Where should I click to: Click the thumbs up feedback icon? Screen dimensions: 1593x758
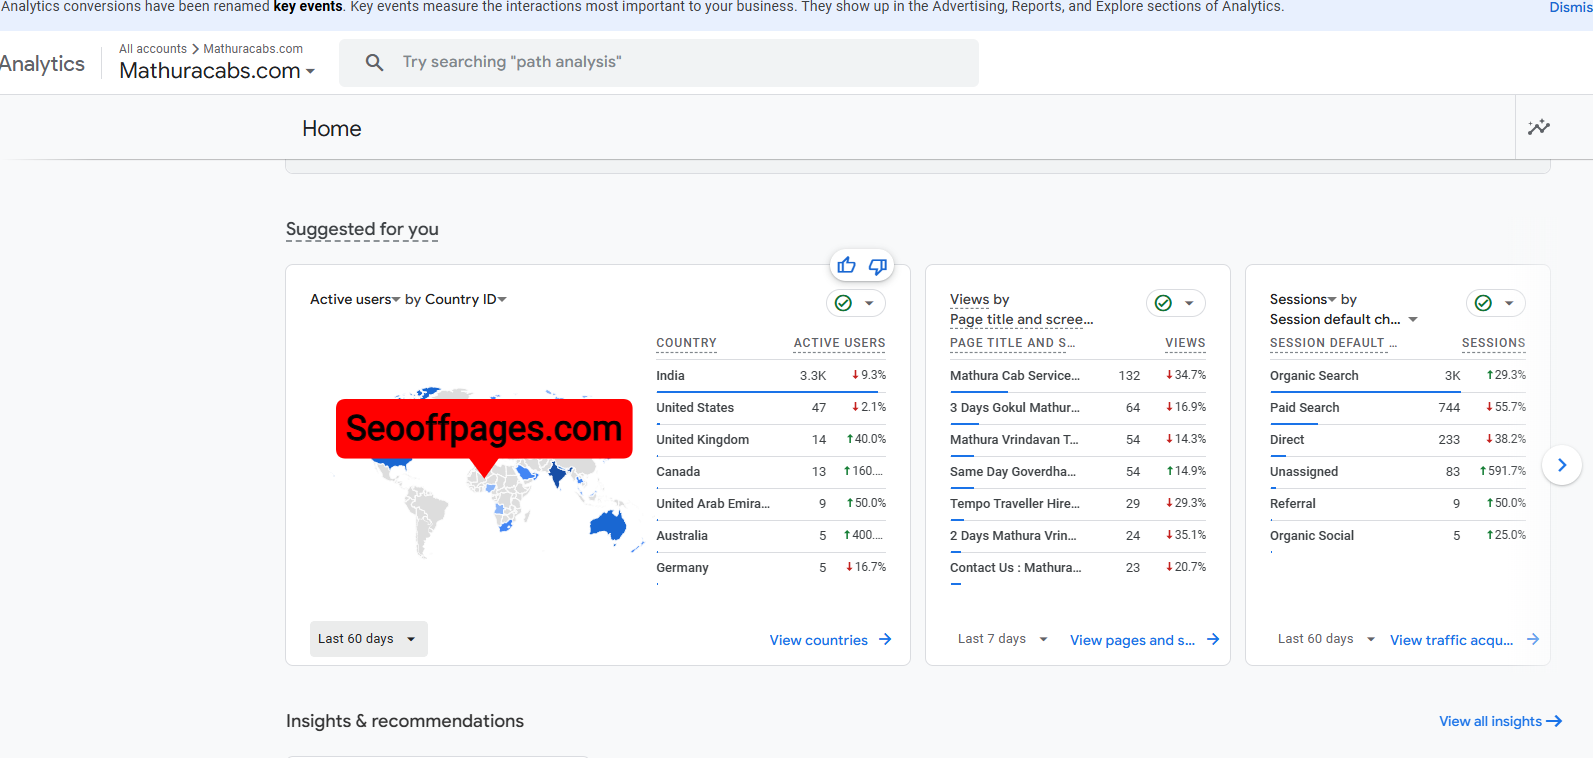pos(846,265)
